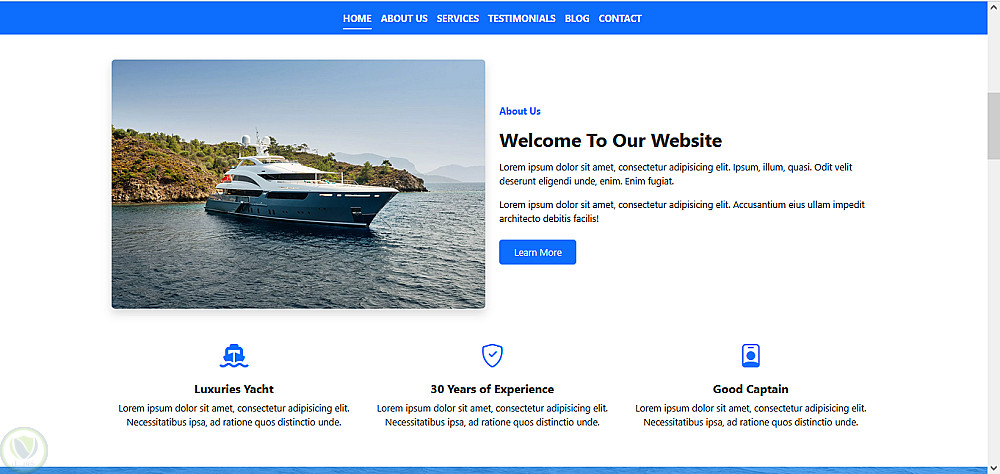
Task: Open the Services nav link
Action: (458, 19)
